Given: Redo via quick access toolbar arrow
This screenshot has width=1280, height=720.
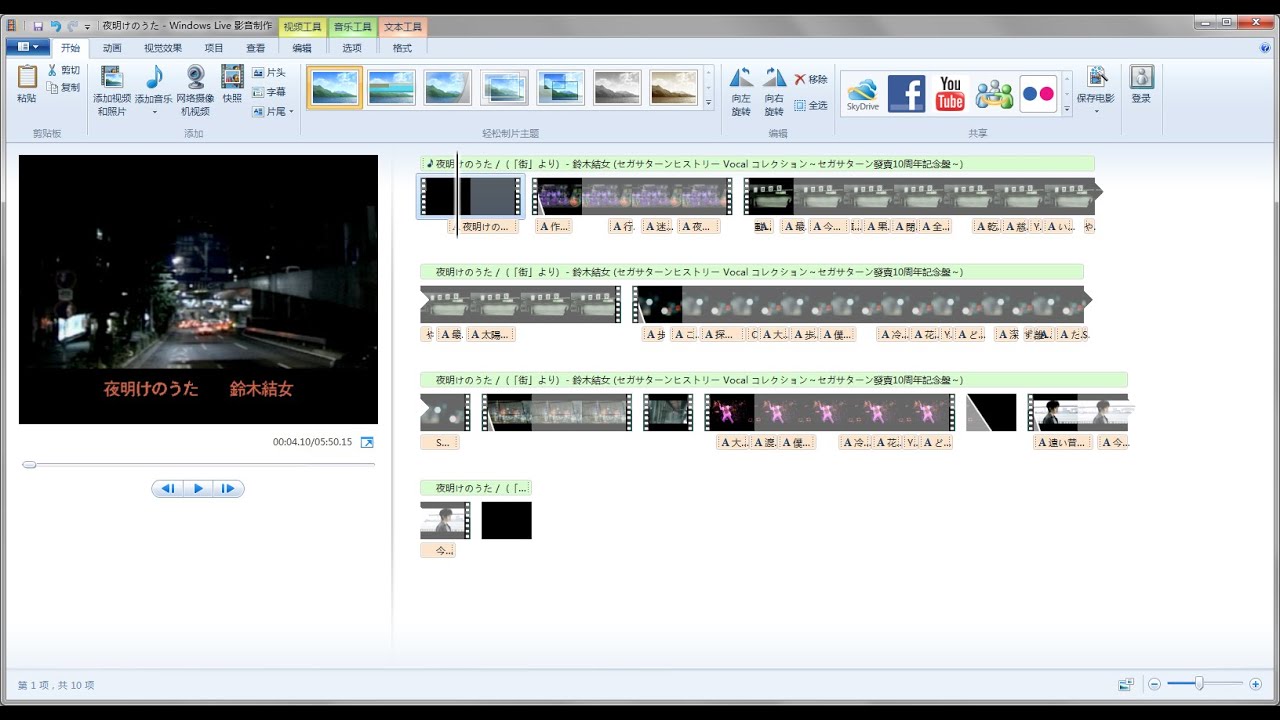Looking at the screenshot, I should pos(72,25).
